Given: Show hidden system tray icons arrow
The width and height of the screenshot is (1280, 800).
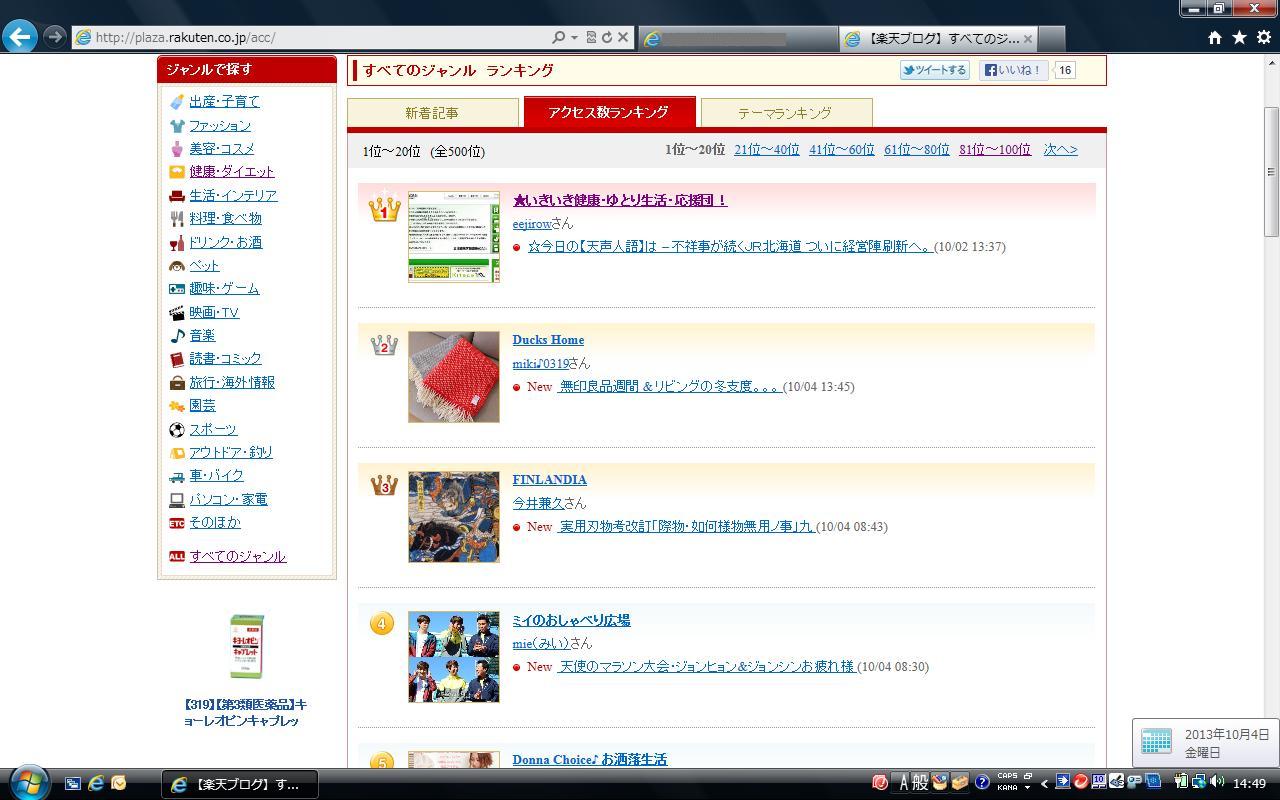Looking at the screenshot, I should 1045,783.
